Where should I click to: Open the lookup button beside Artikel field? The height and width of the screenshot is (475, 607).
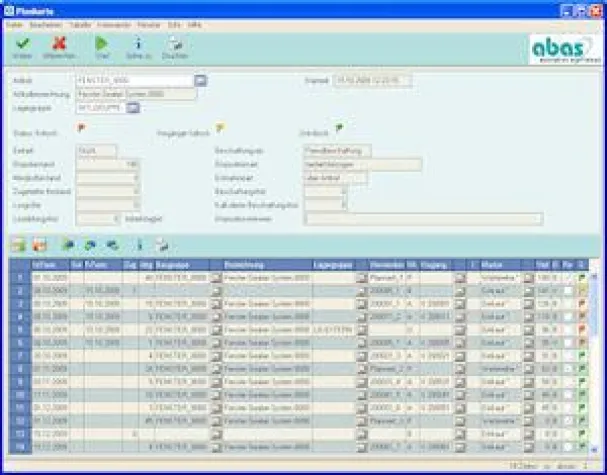coord(200,79)
